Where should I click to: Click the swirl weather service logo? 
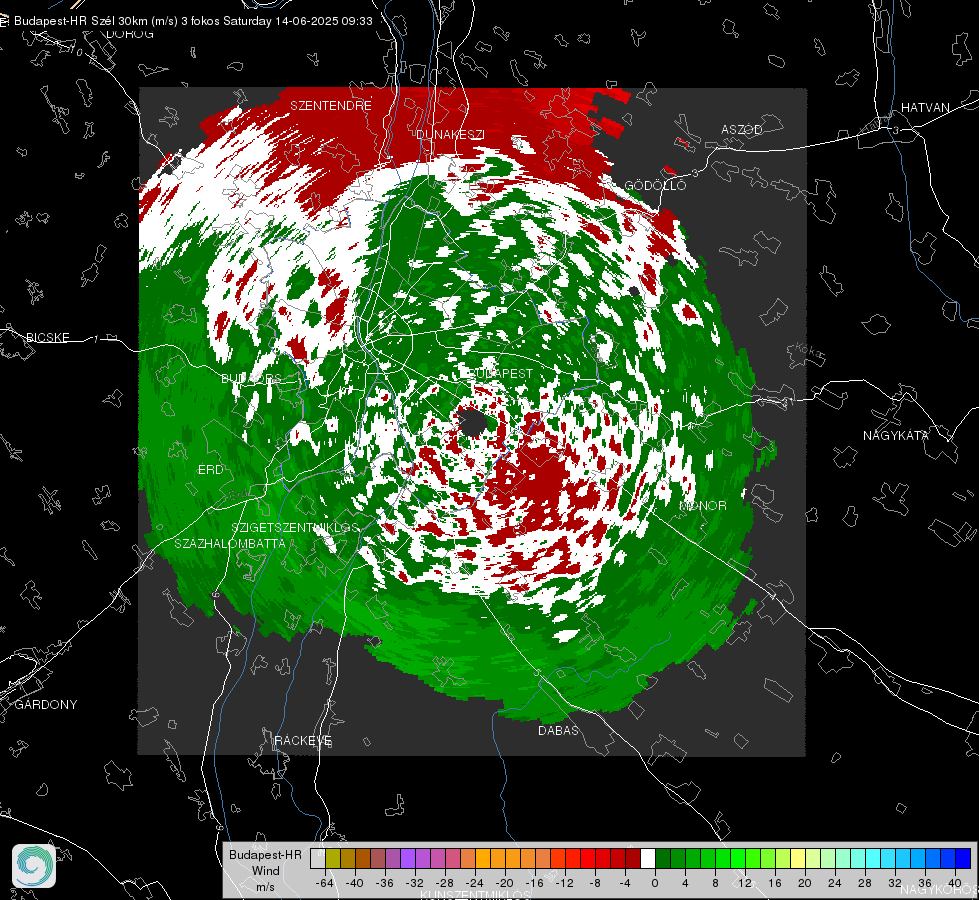34,866
